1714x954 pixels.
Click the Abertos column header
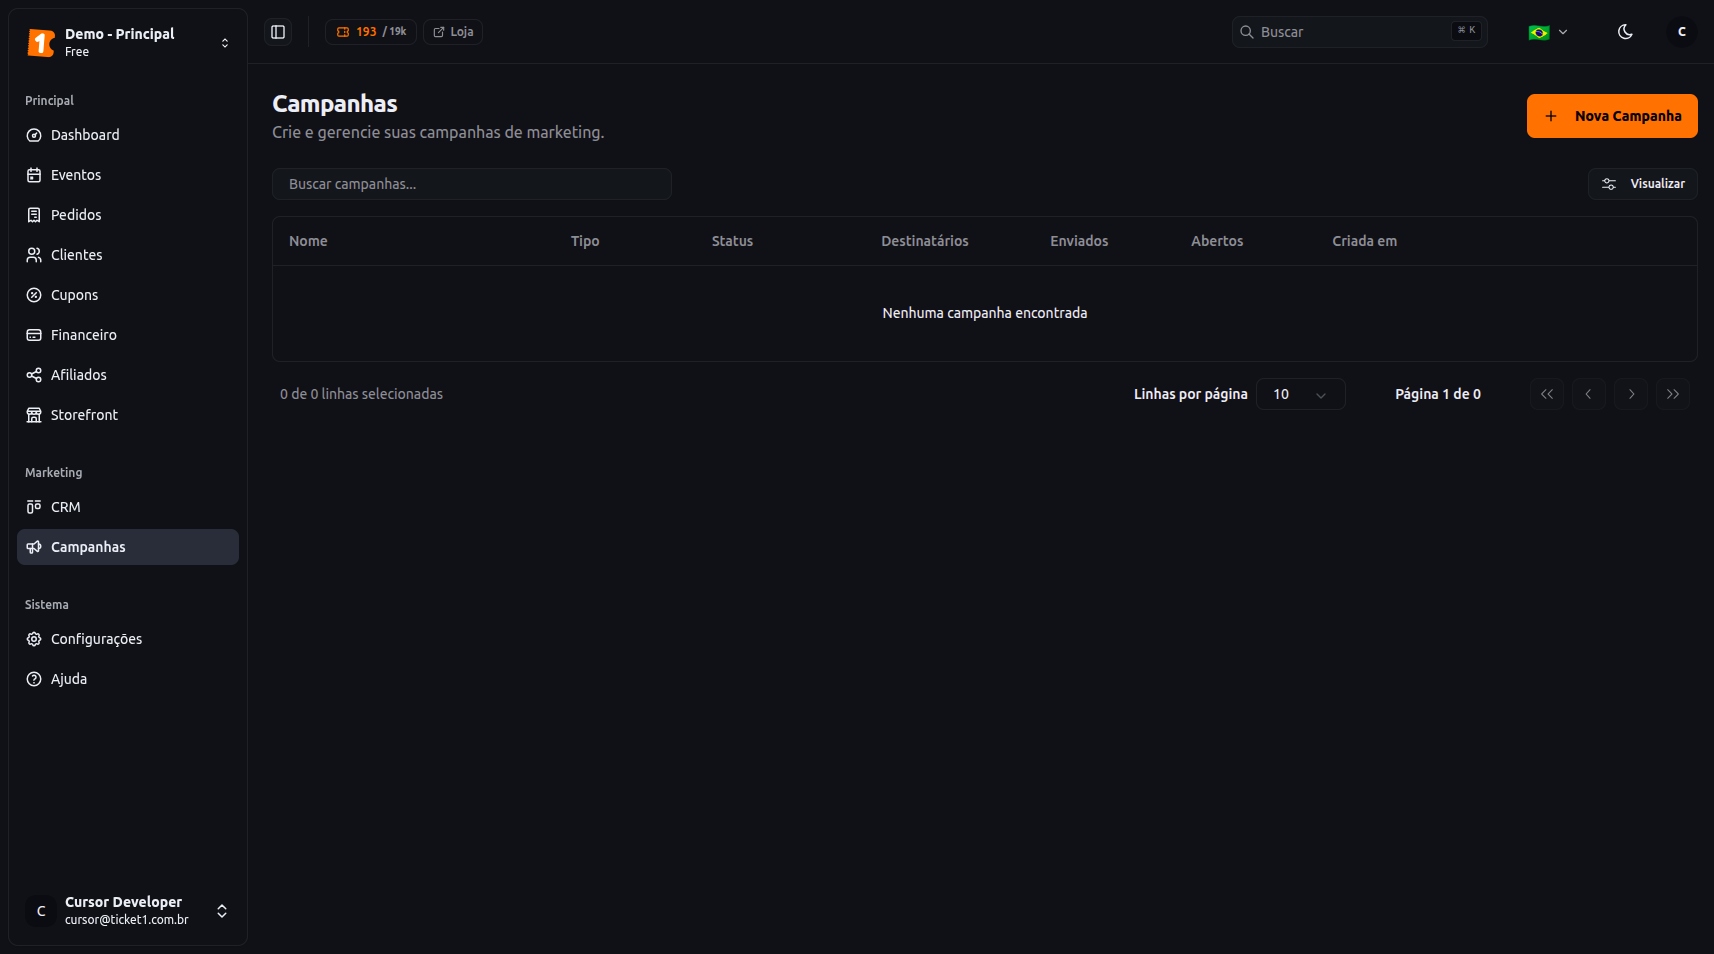pyautogui.click(x=1217, y=241)
